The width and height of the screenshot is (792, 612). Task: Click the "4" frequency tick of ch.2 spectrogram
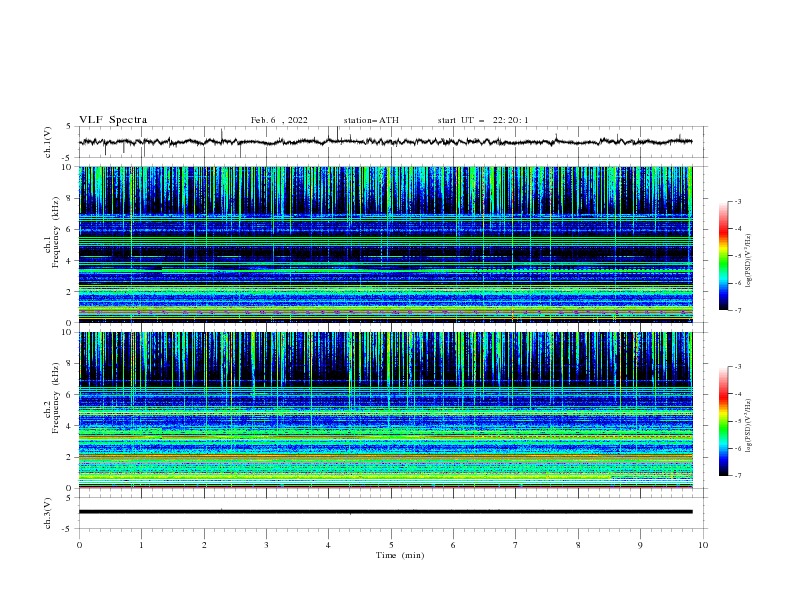[70, 426]
